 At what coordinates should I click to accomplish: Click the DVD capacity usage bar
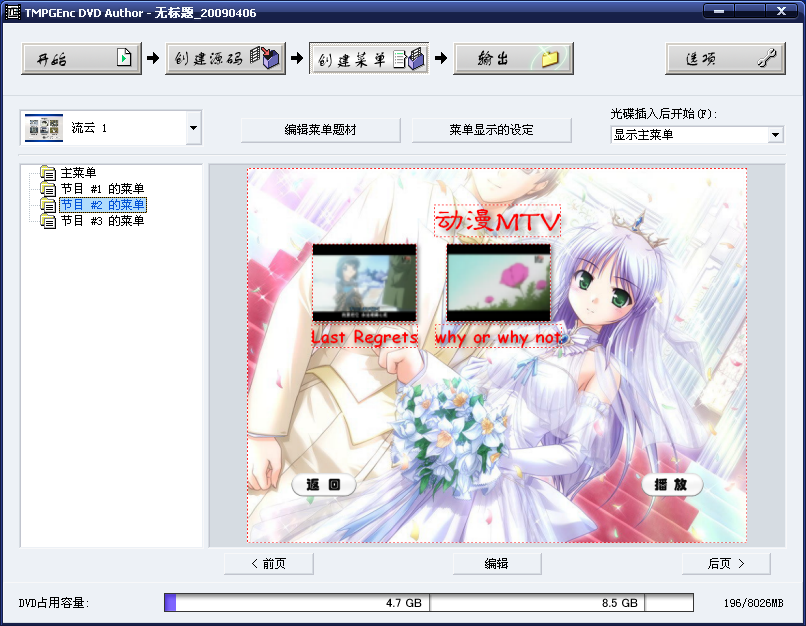[429, 602]
